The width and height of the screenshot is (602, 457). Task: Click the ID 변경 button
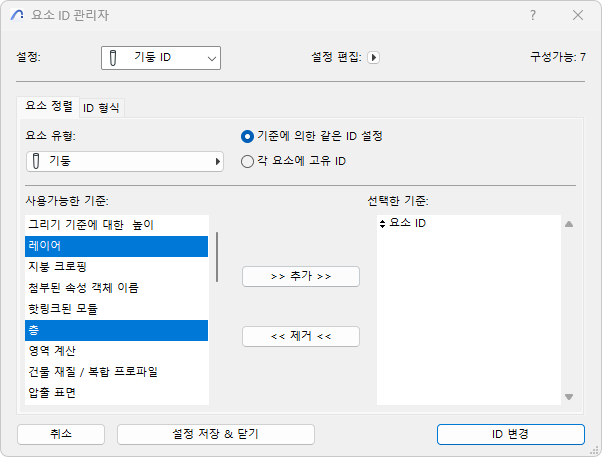(510, 434)
